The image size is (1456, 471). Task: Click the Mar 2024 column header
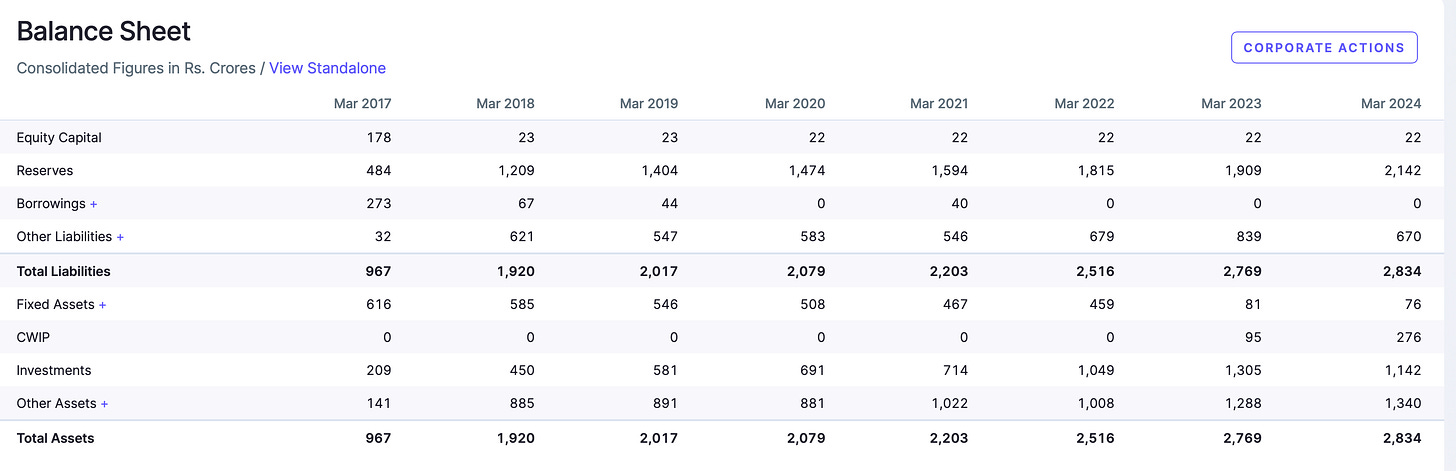(x=1391, y=103)
